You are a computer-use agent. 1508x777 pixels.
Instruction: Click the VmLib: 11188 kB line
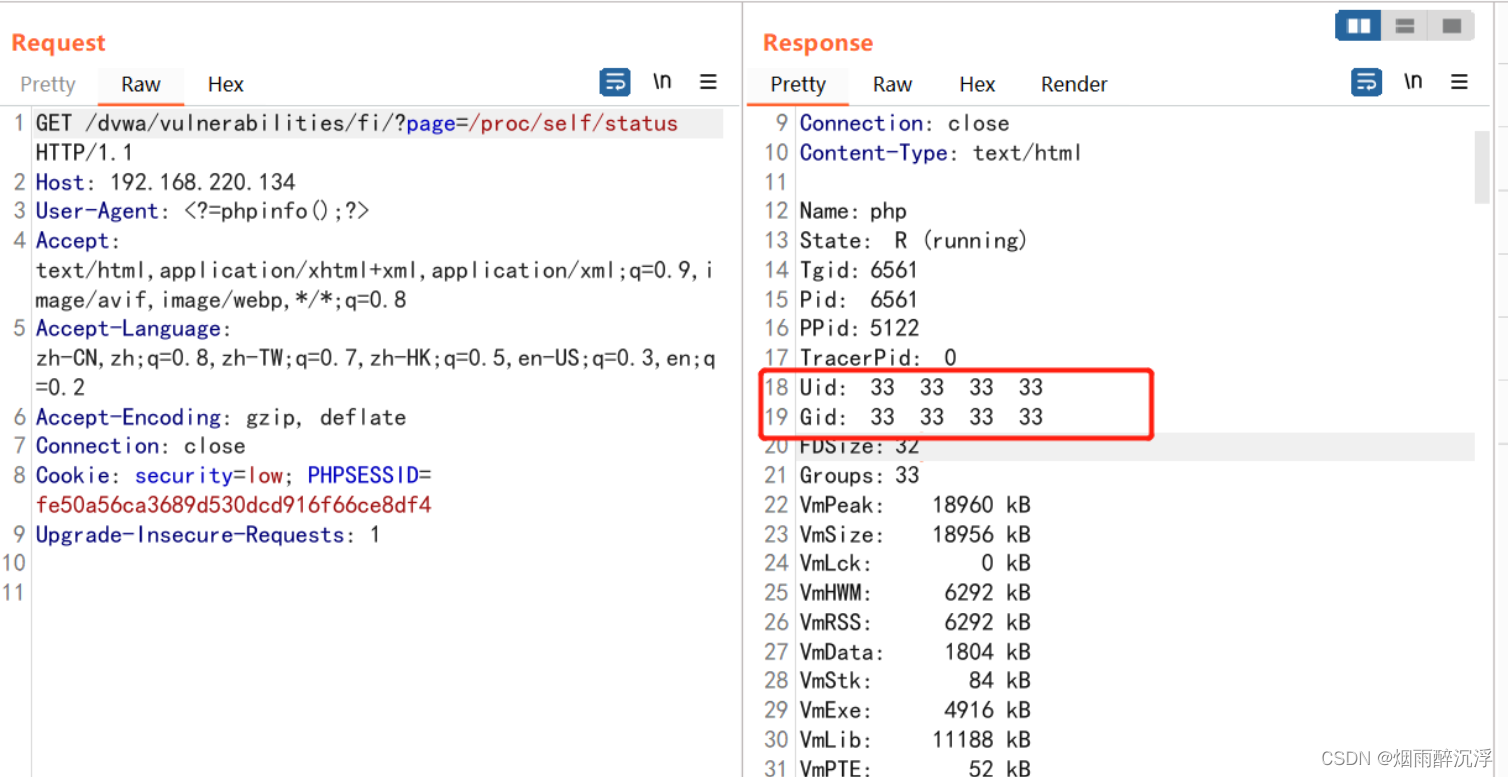pos(915,740)
